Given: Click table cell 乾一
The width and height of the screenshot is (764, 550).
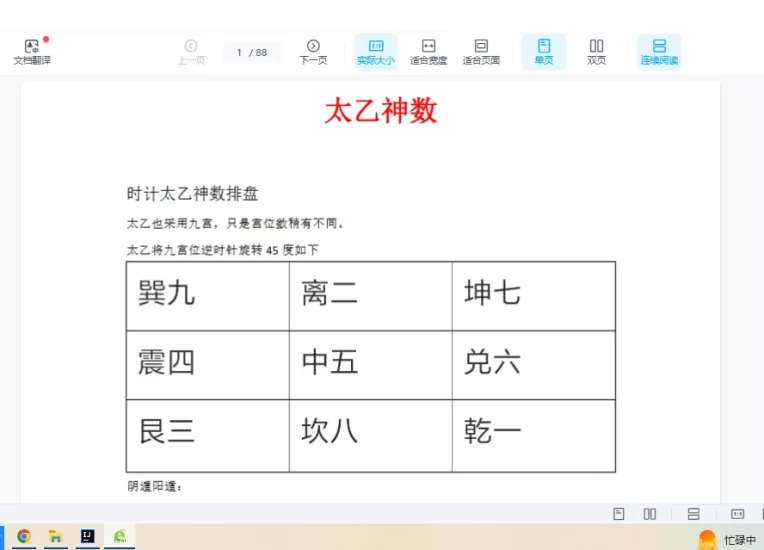Looking at the screenshot, I should [534, 436].
